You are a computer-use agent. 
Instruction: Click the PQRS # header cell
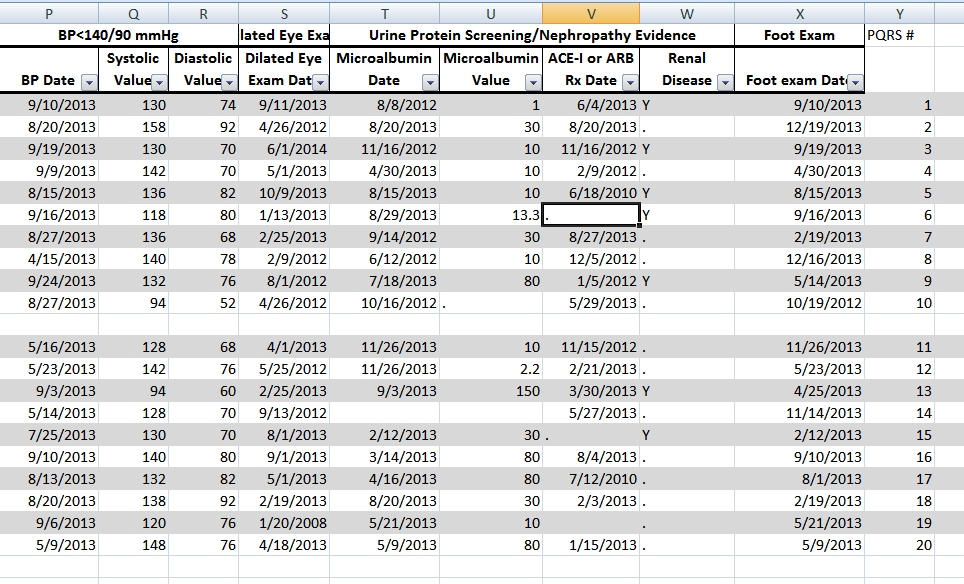pos(899,35)
